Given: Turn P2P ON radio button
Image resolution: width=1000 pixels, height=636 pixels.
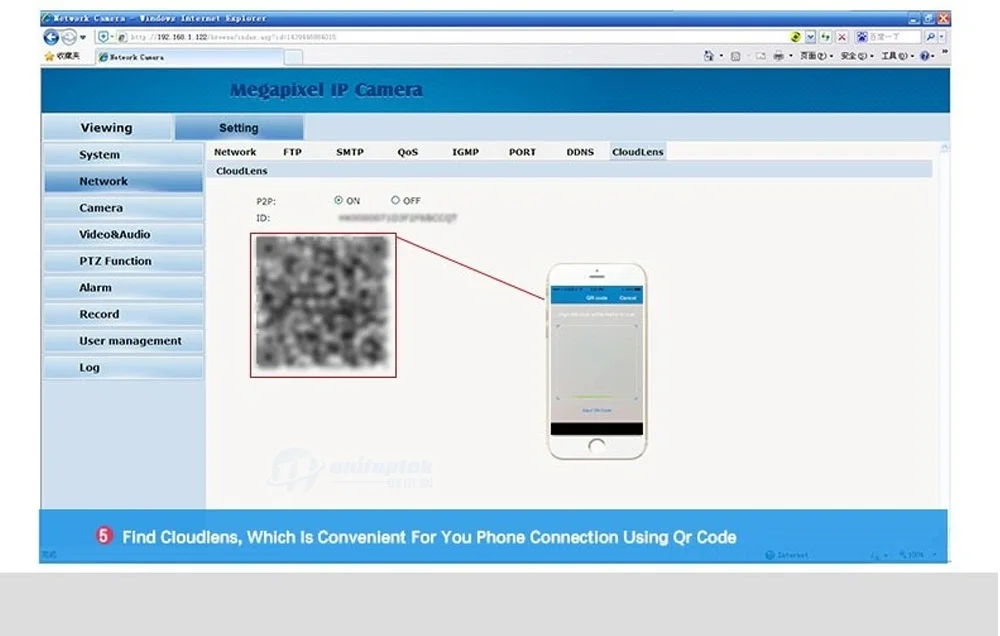Looking at the screenshot, I should point(339,200).
